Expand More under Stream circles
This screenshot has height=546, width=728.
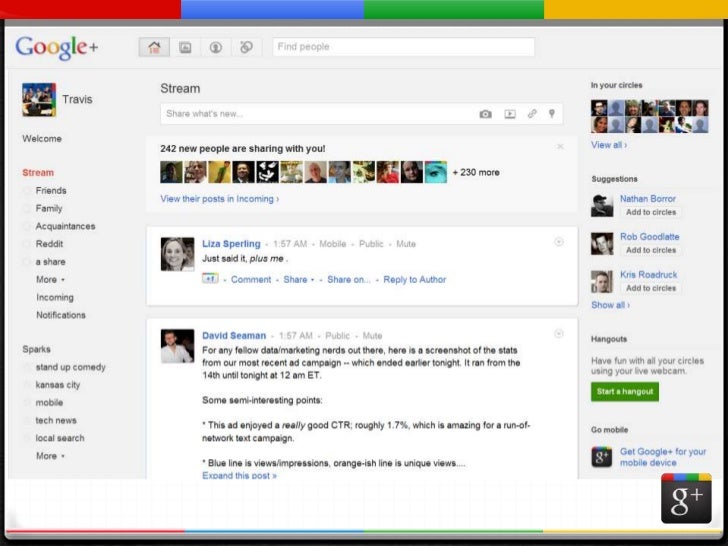pos(50,280)
